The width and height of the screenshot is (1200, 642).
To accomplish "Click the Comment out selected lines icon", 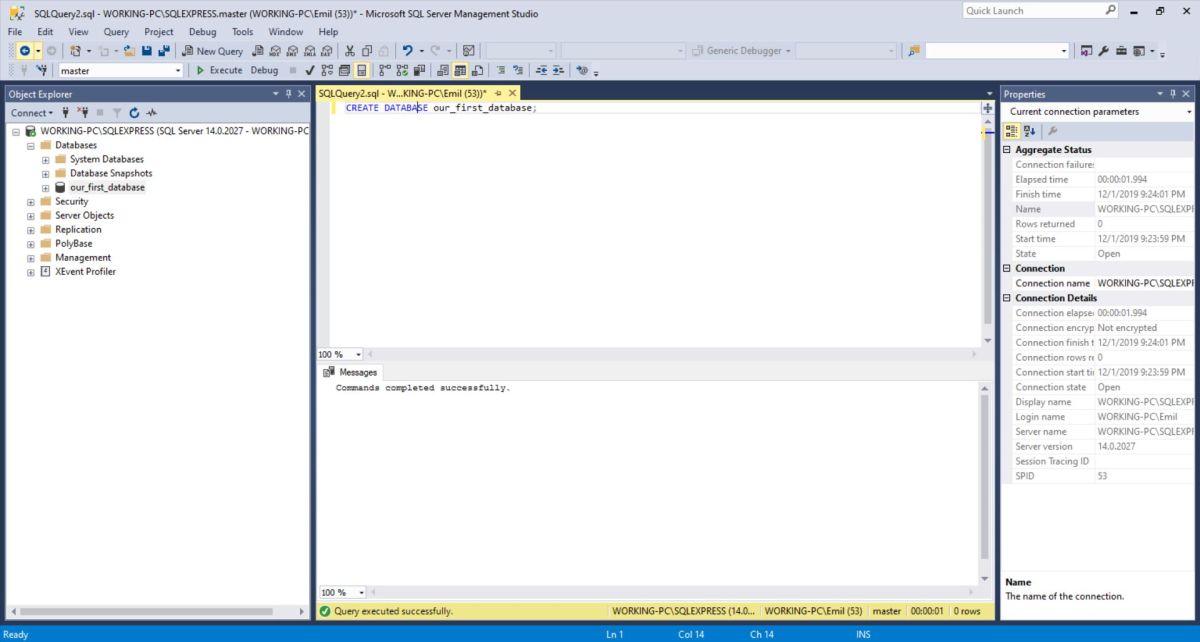I will click(500, 70).
